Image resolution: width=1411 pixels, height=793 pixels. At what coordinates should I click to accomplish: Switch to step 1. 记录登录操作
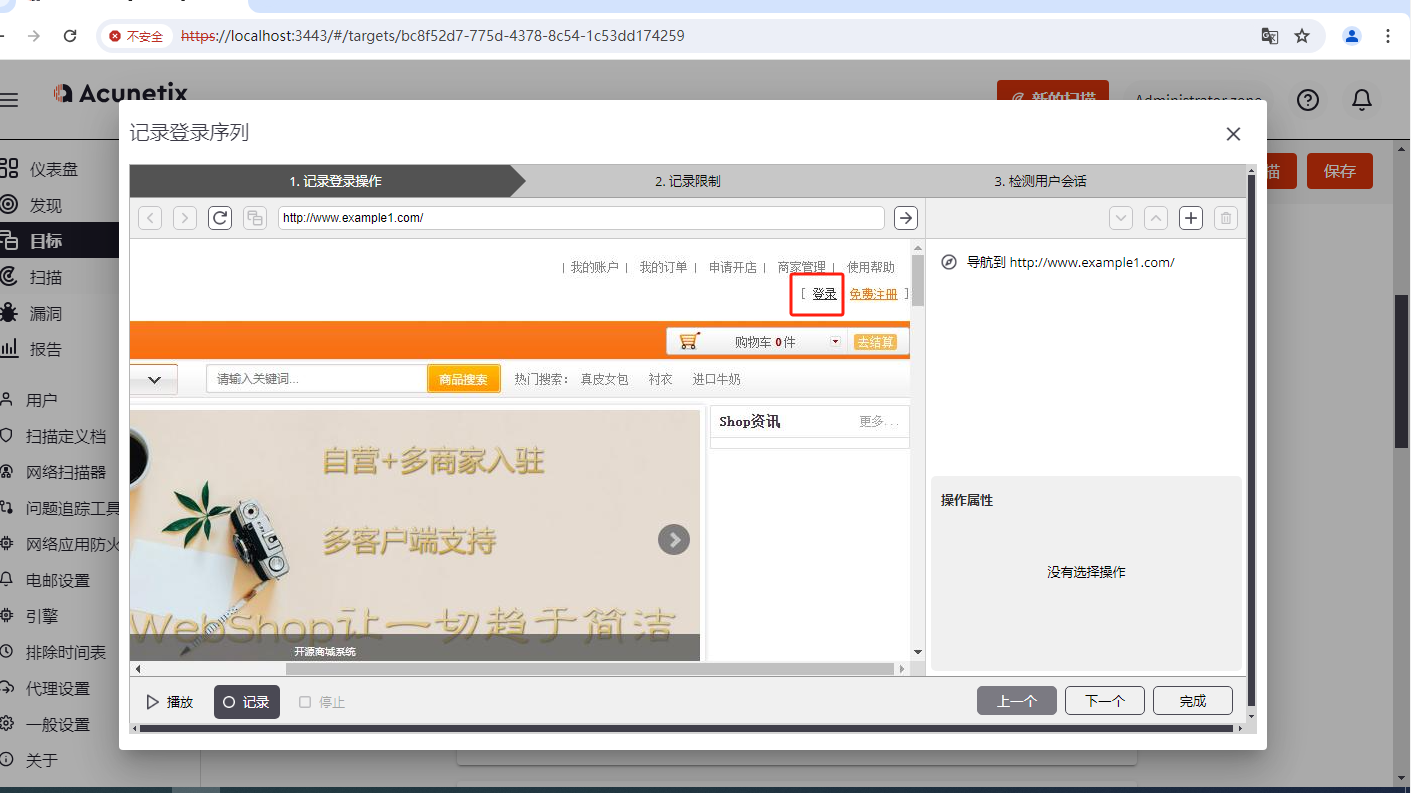pyautogui.click(x=335, y=181)
